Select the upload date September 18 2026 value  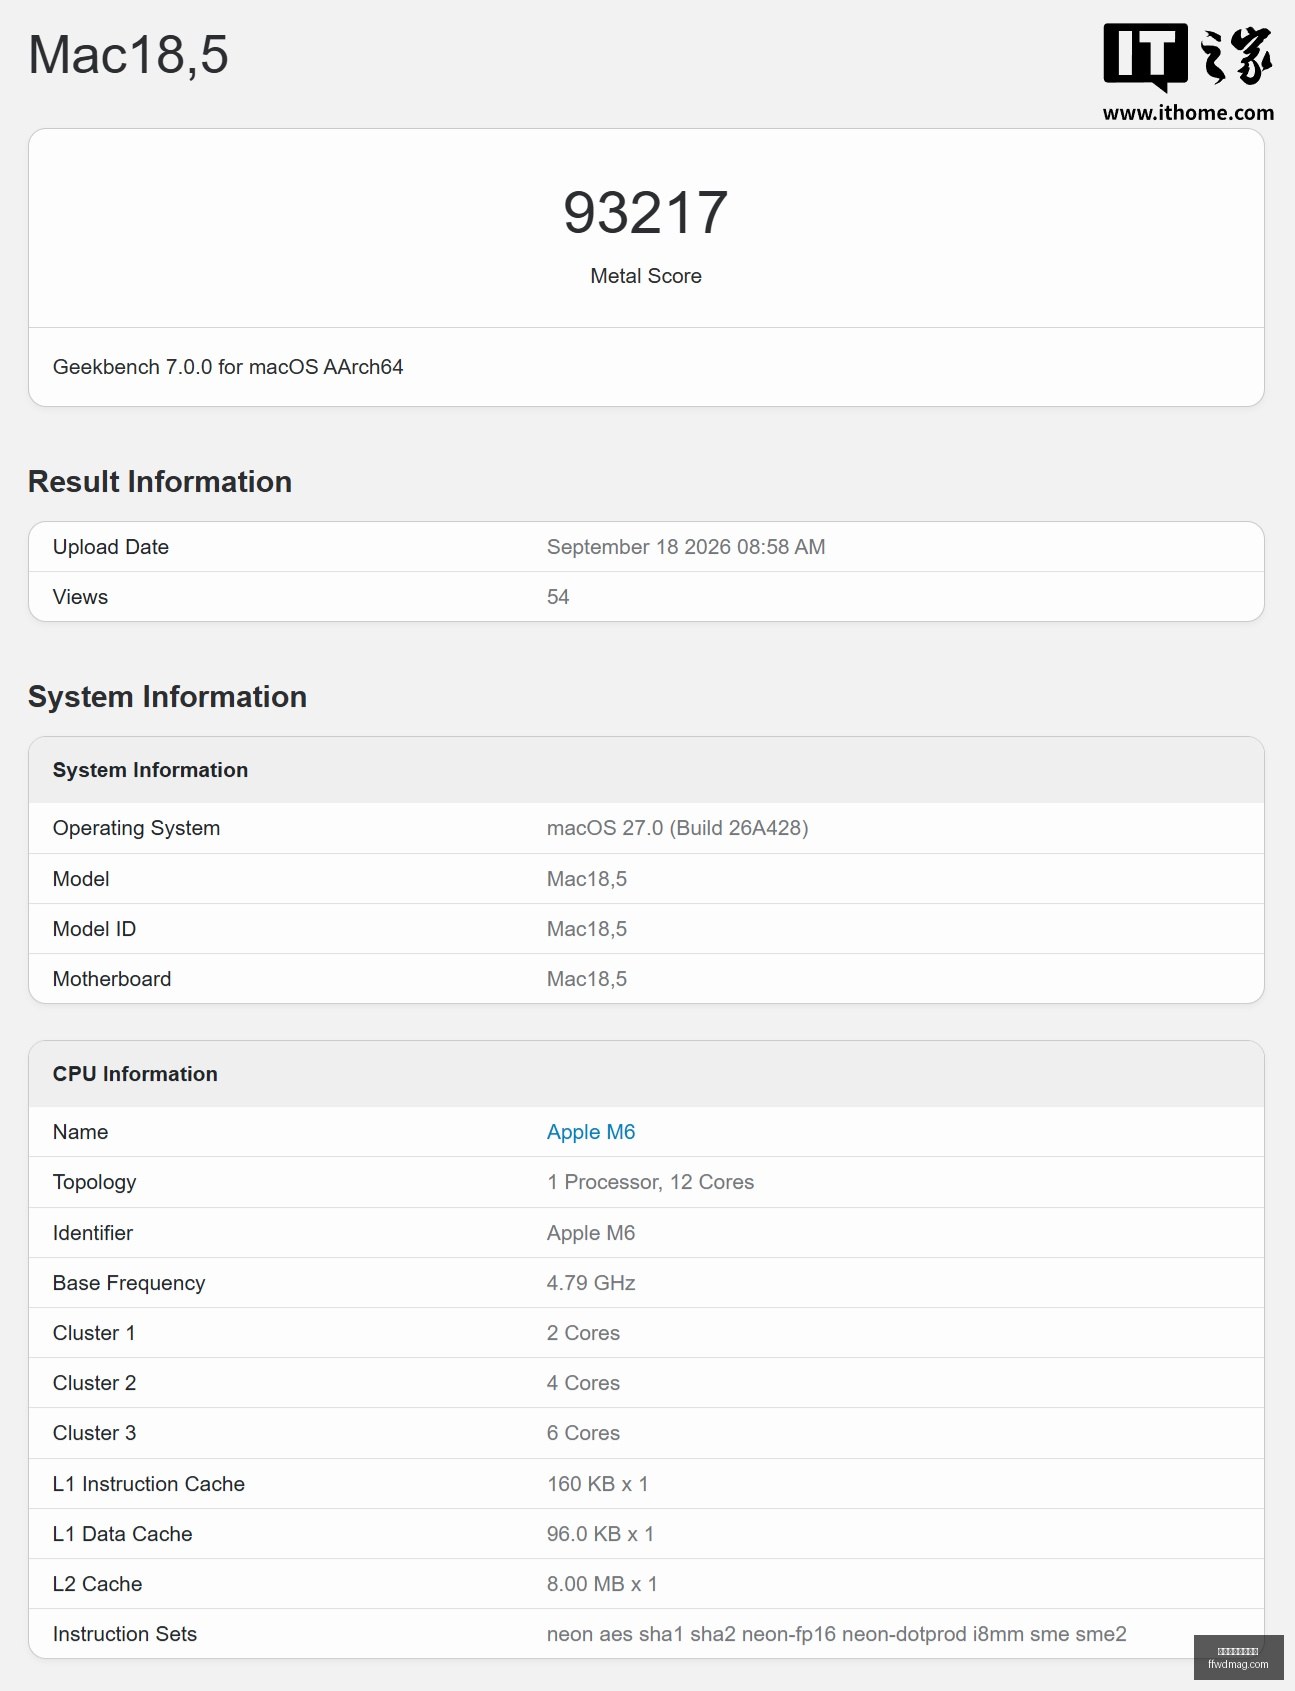686,547
